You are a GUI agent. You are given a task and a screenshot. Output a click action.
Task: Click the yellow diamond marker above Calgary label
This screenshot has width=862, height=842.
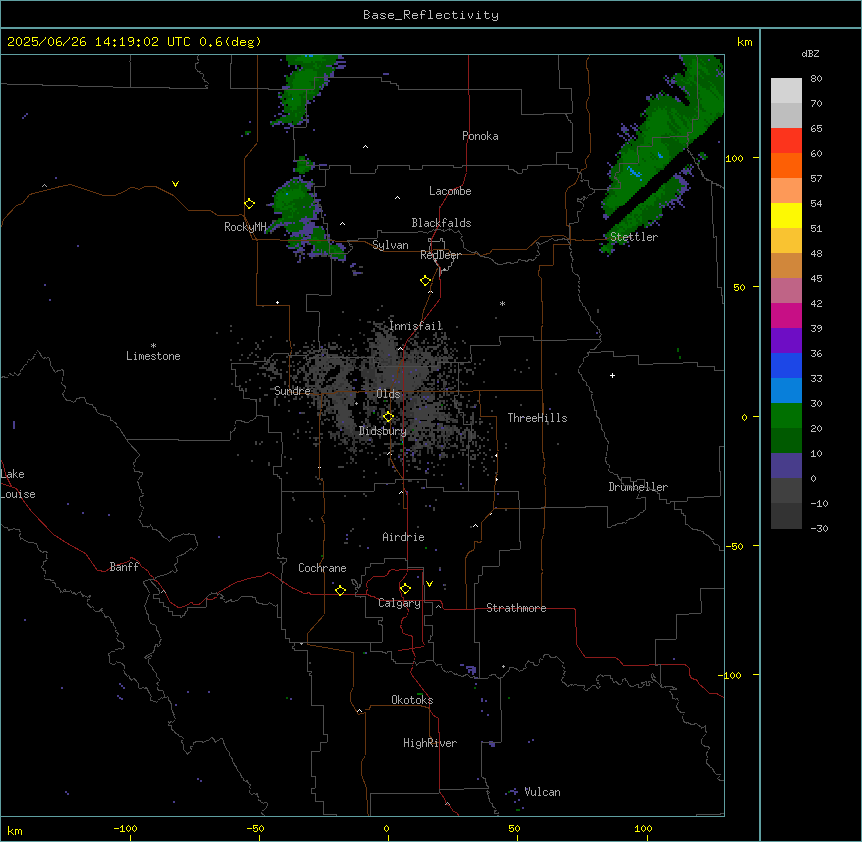(405, 589)
